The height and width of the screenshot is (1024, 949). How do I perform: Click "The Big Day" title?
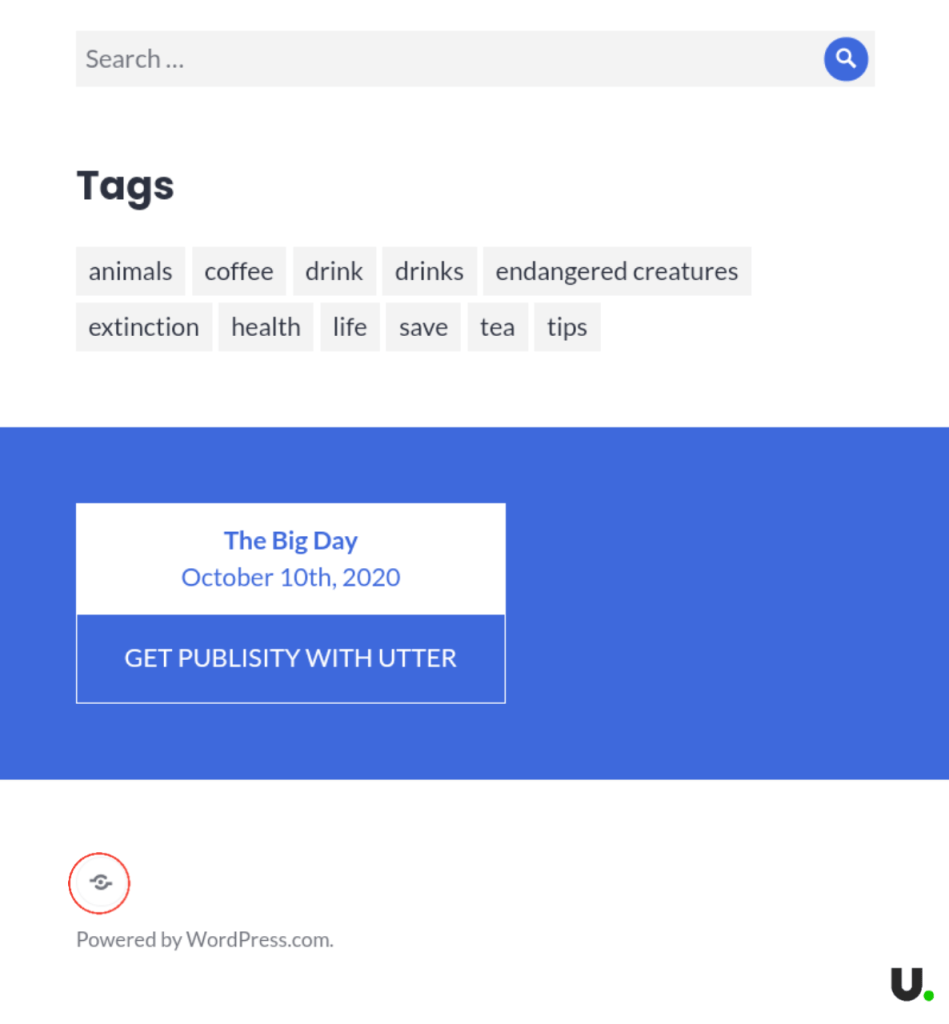point(291,541)
